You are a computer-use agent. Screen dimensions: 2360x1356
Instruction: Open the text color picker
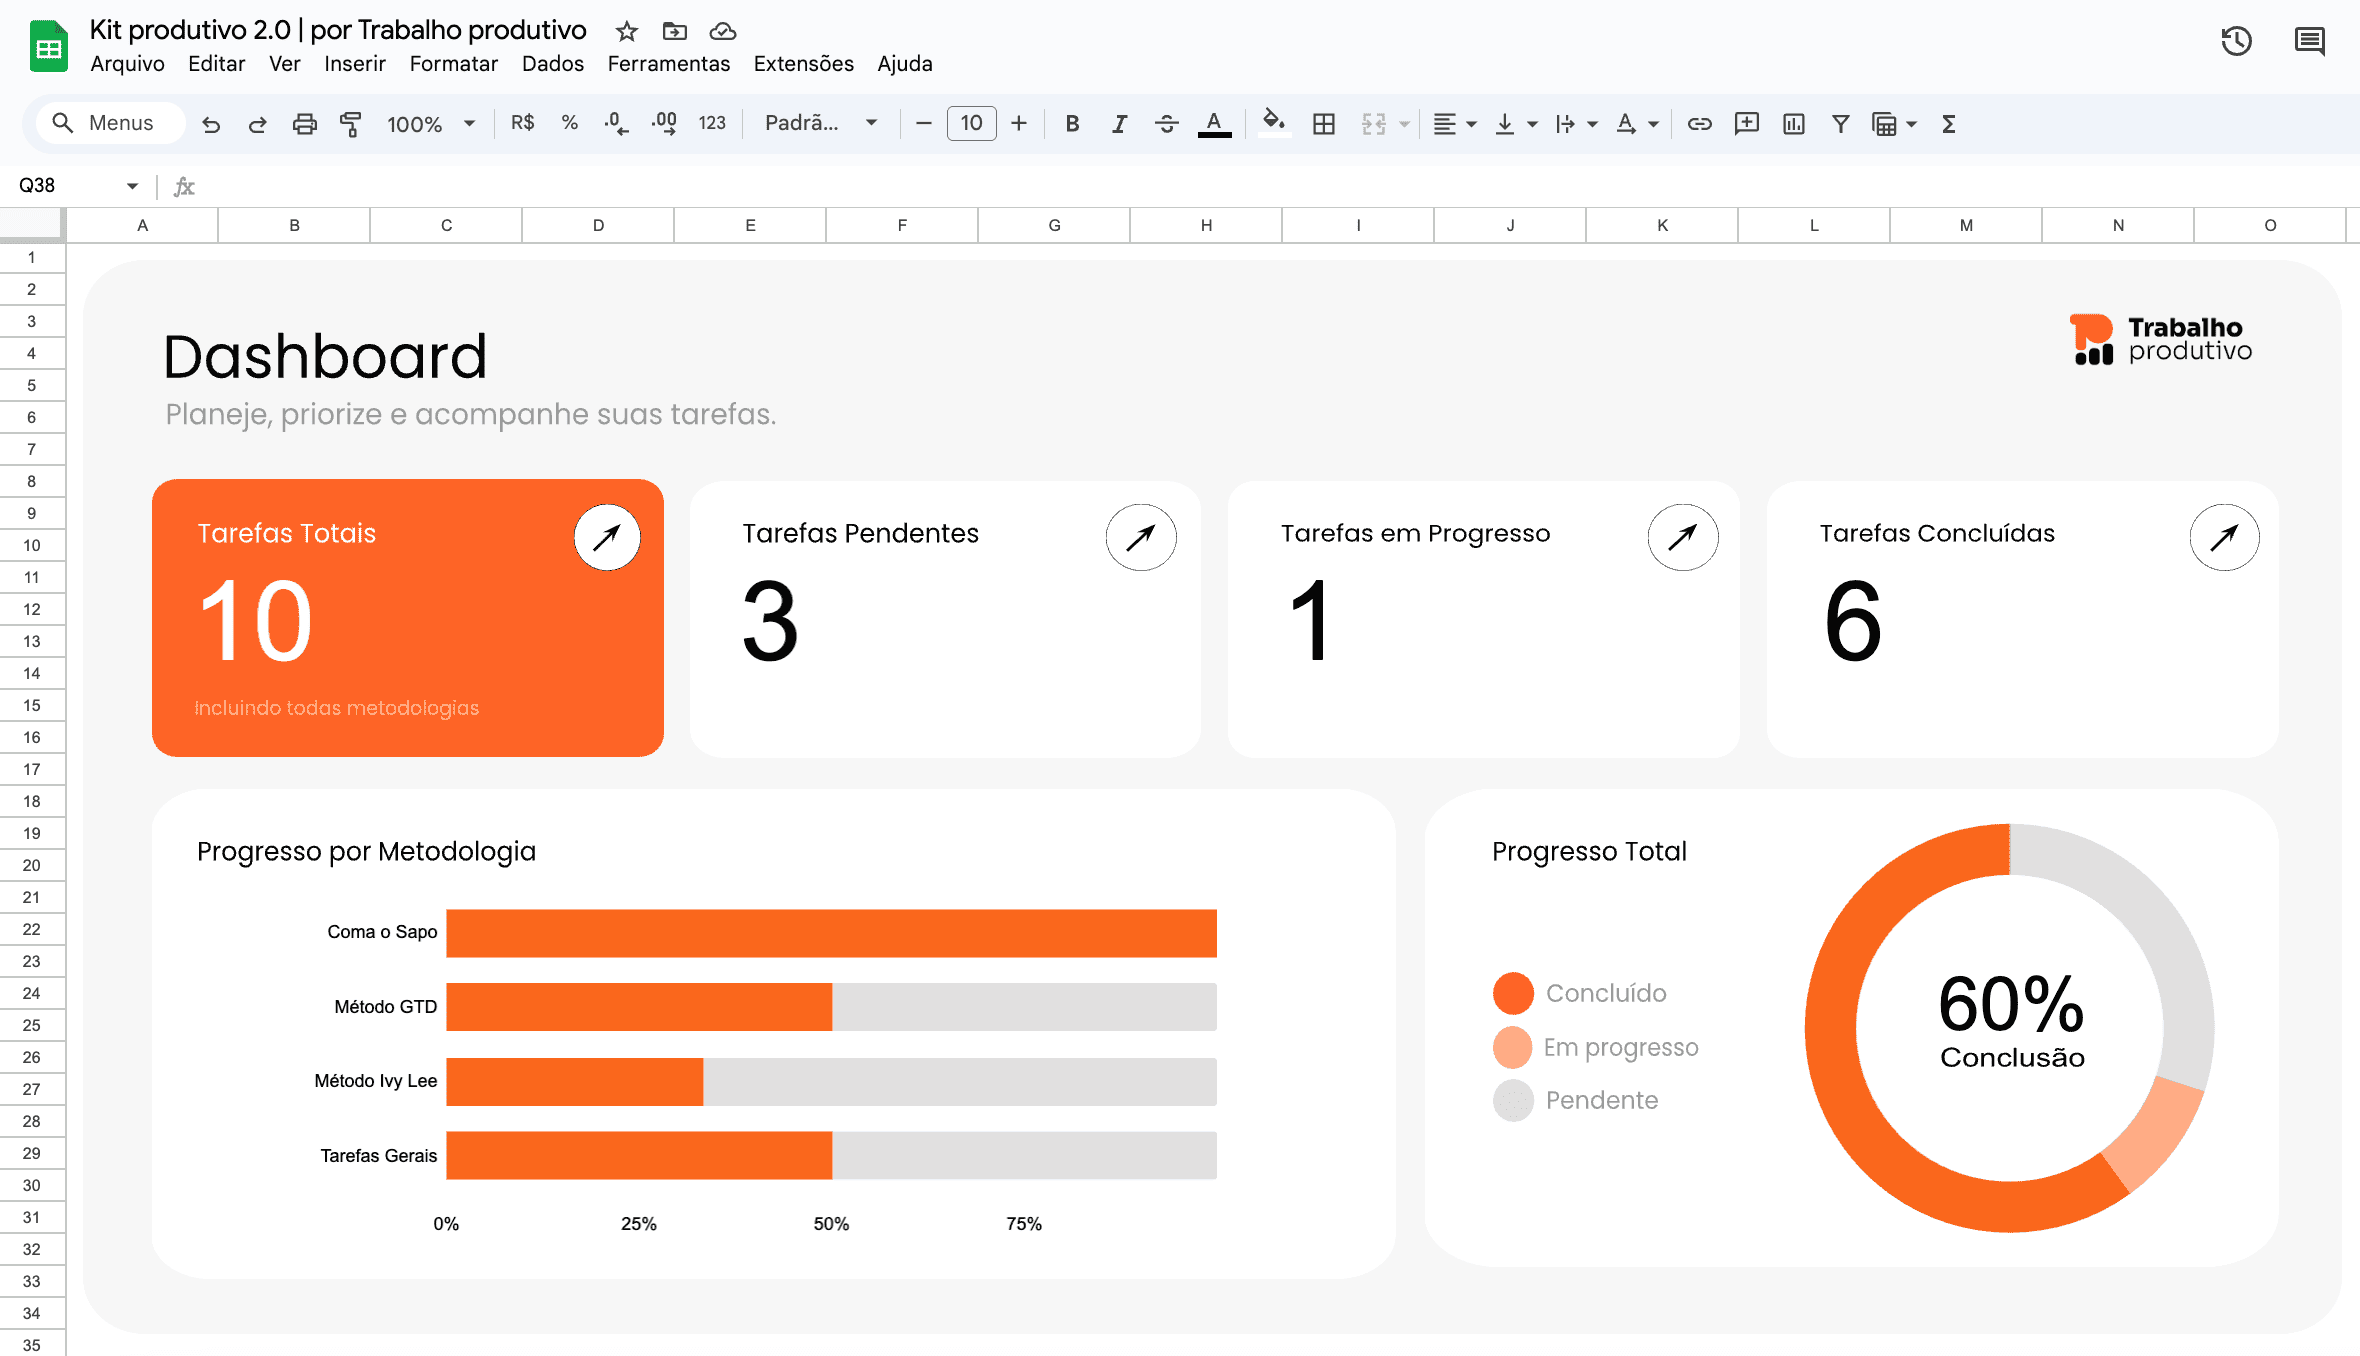[x=1214, y=124]
